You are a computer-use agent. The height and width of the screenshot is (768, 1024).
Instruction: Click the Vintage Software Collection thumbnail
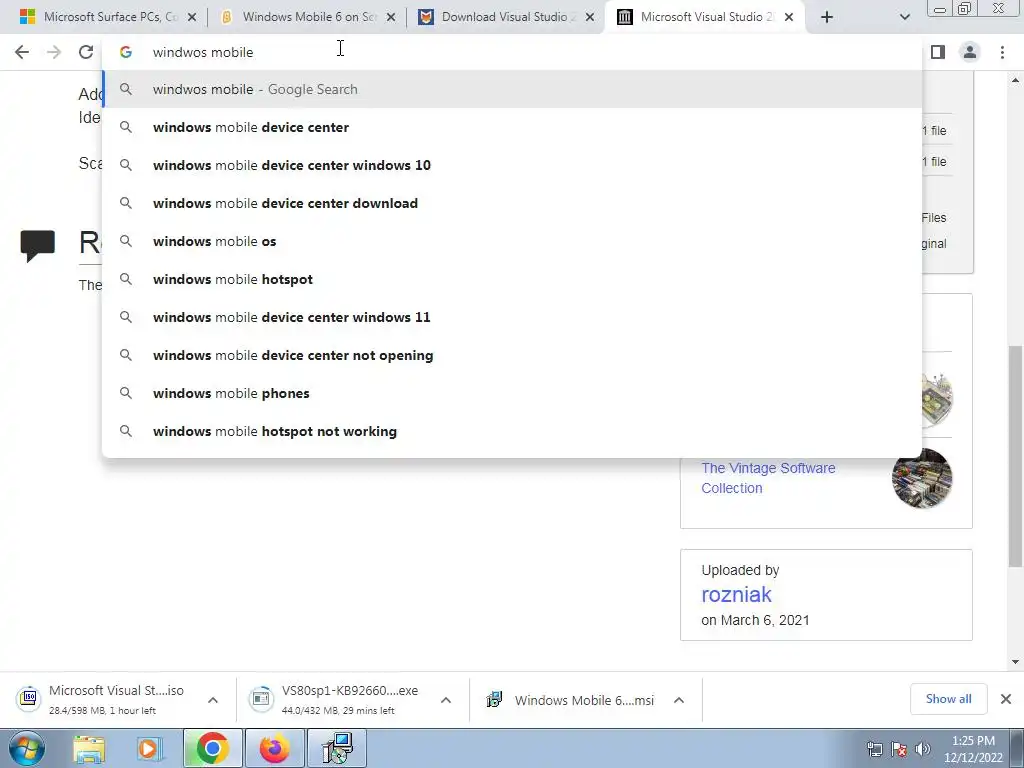[x=921, y=479]
